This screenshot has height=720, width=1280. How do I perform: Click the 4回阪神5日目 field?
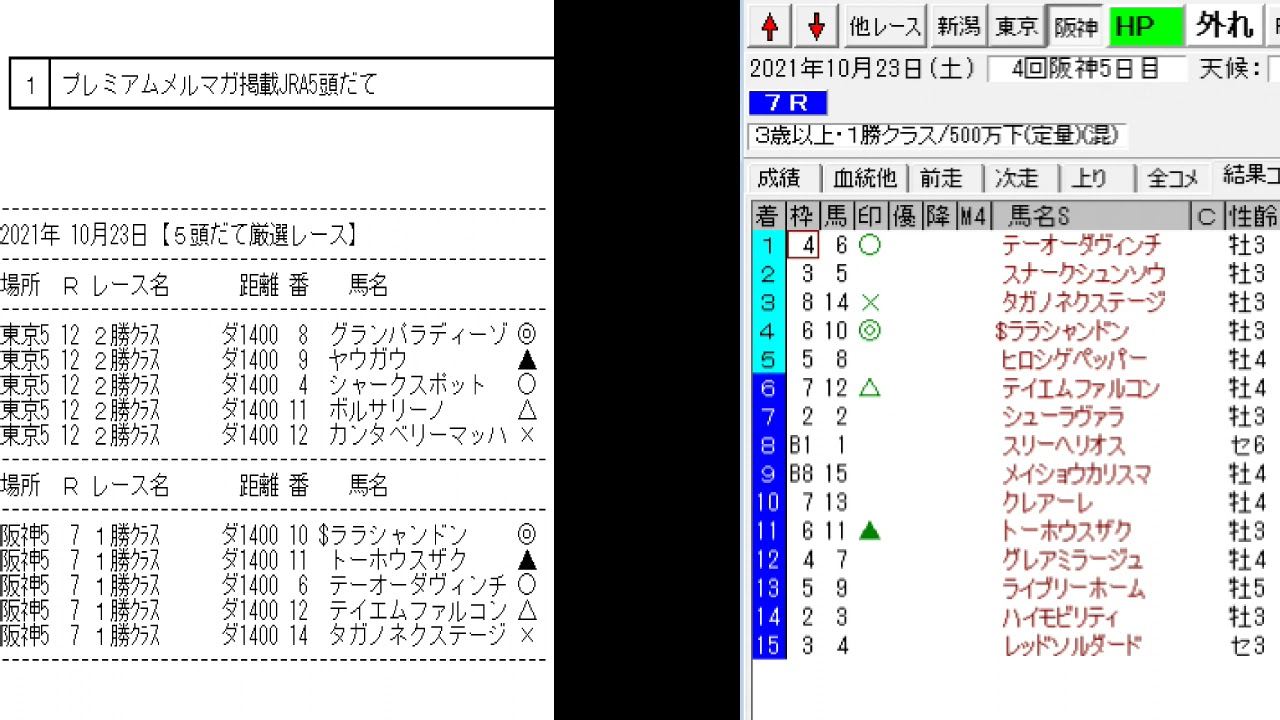[x=1086, y=69]
